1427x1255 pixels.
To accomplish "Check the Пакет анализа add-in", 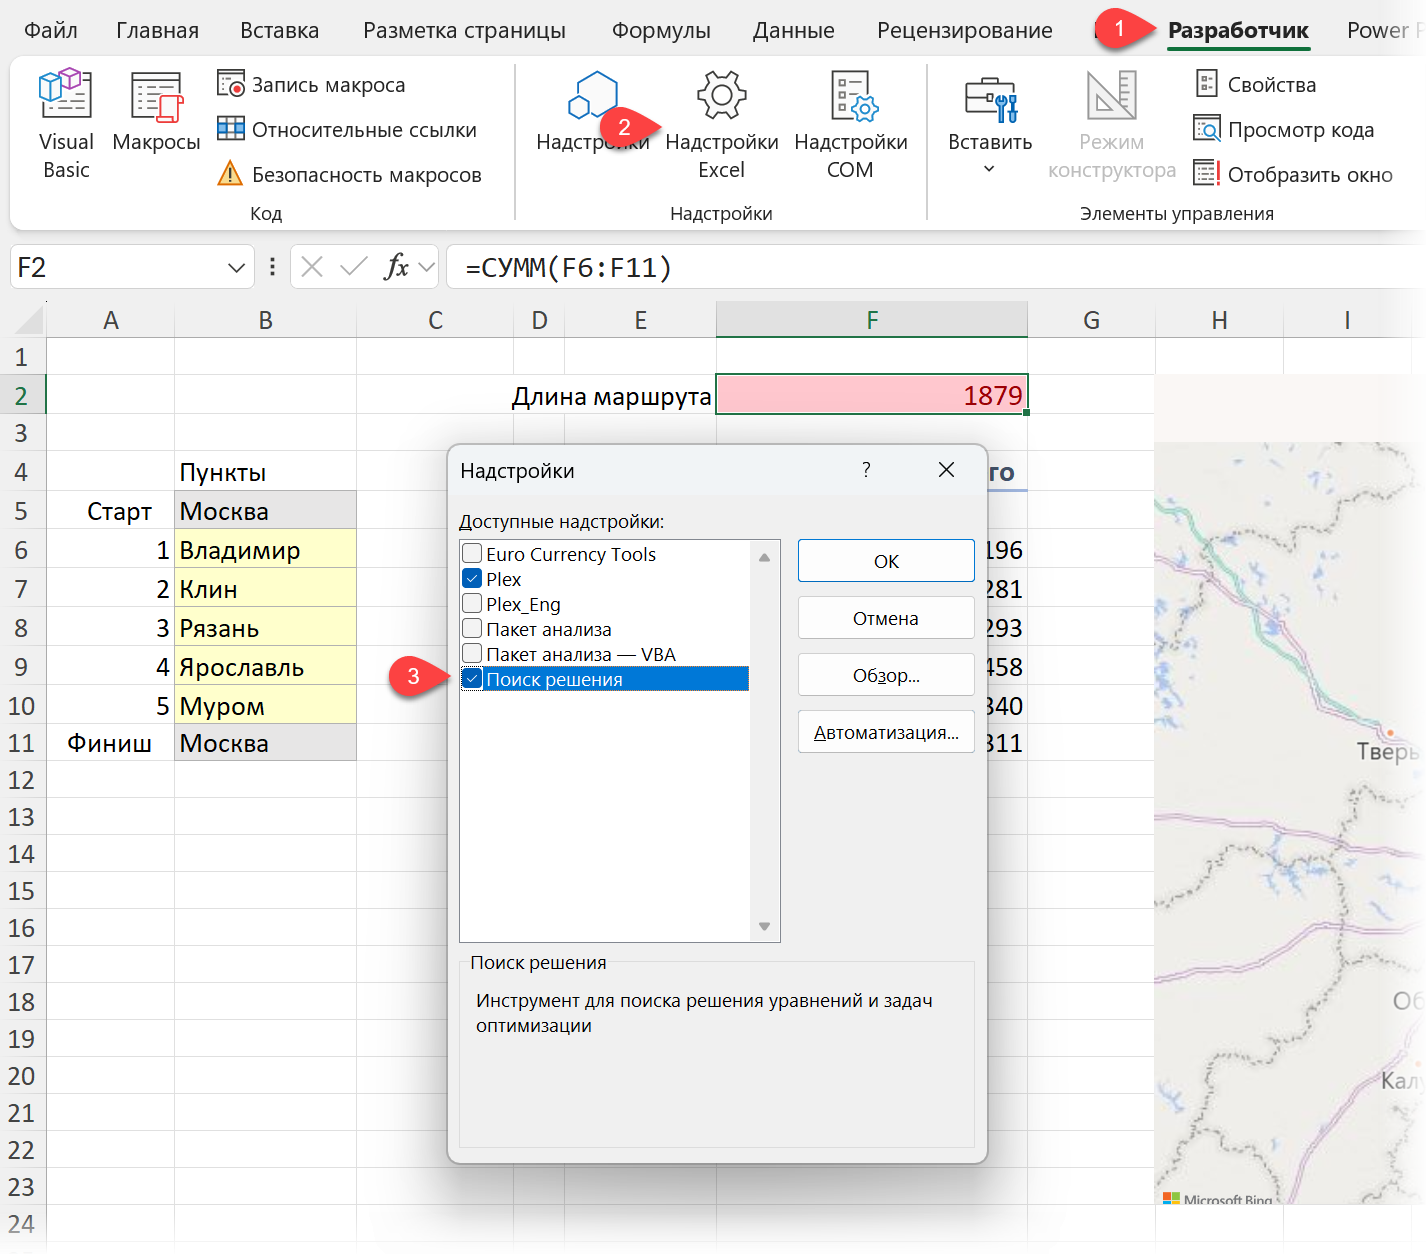I will point(473,629).
